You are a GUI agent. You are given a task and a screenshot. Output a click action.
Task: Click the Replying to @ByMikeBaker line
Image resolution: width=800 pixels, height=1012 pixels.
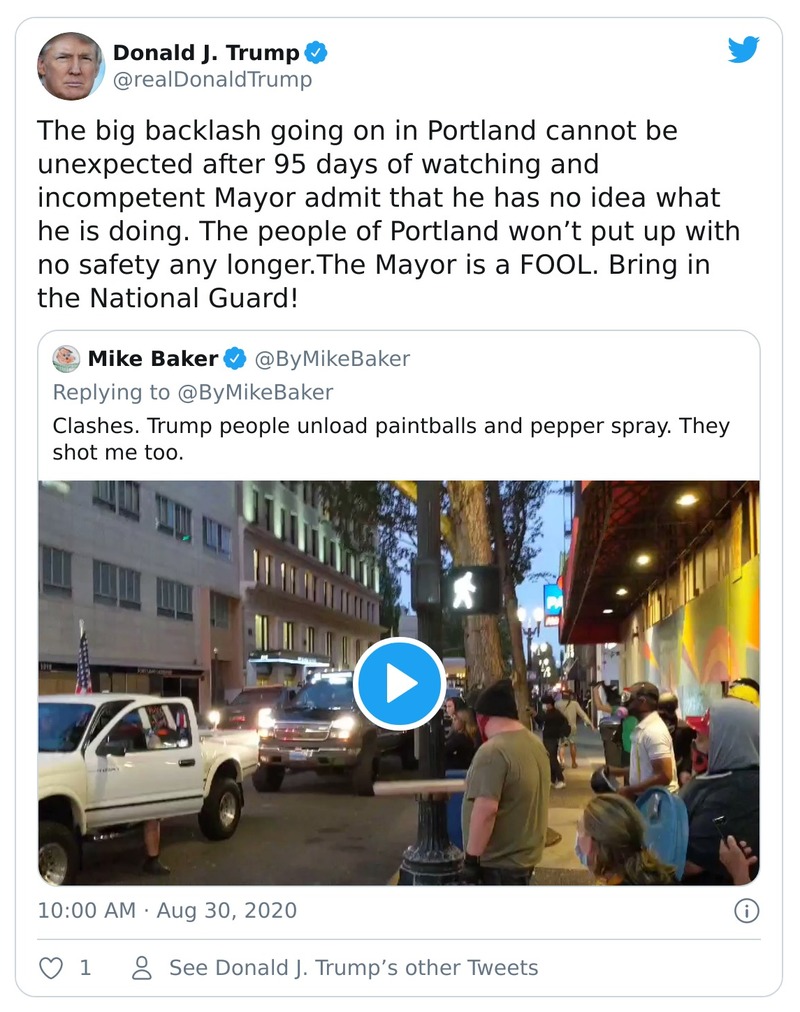(193, 392)
